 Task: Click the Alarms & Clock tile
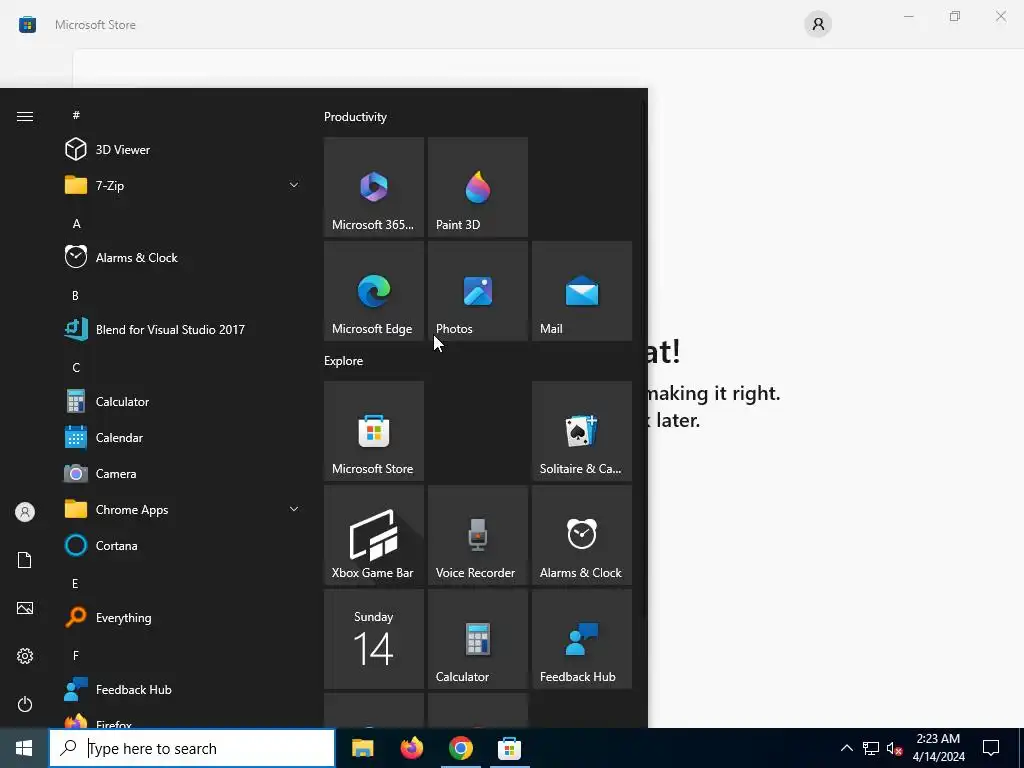(582, 535)
